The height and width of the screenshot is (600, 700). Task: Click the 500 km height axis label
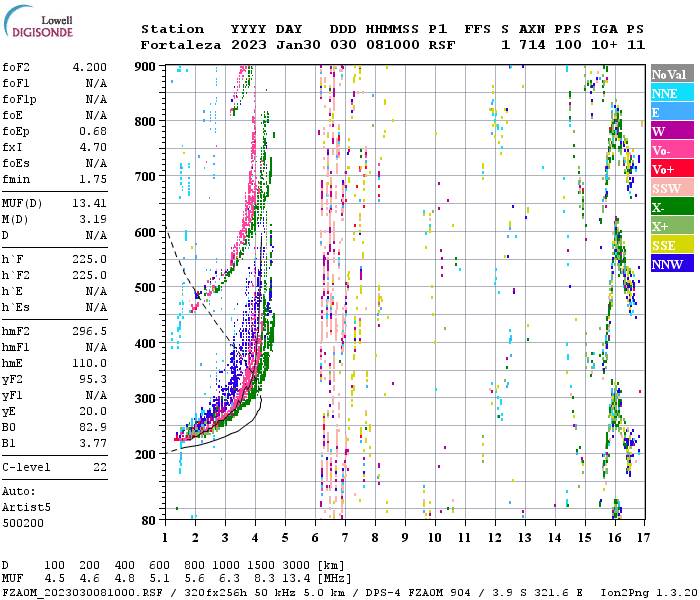145,287
